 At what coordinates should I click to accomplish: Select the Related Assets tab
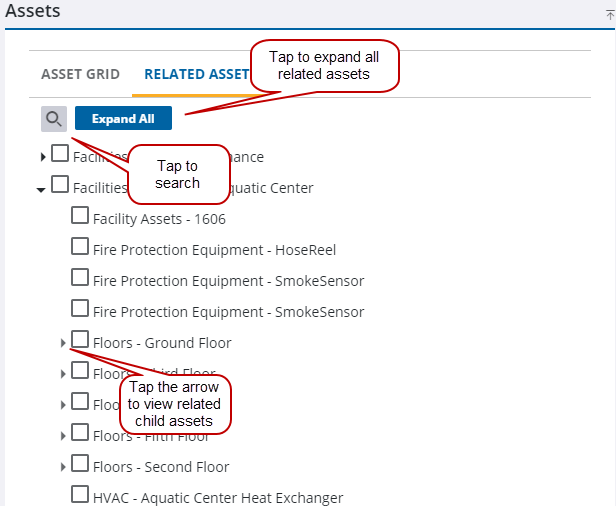click(x=196, y=74)
